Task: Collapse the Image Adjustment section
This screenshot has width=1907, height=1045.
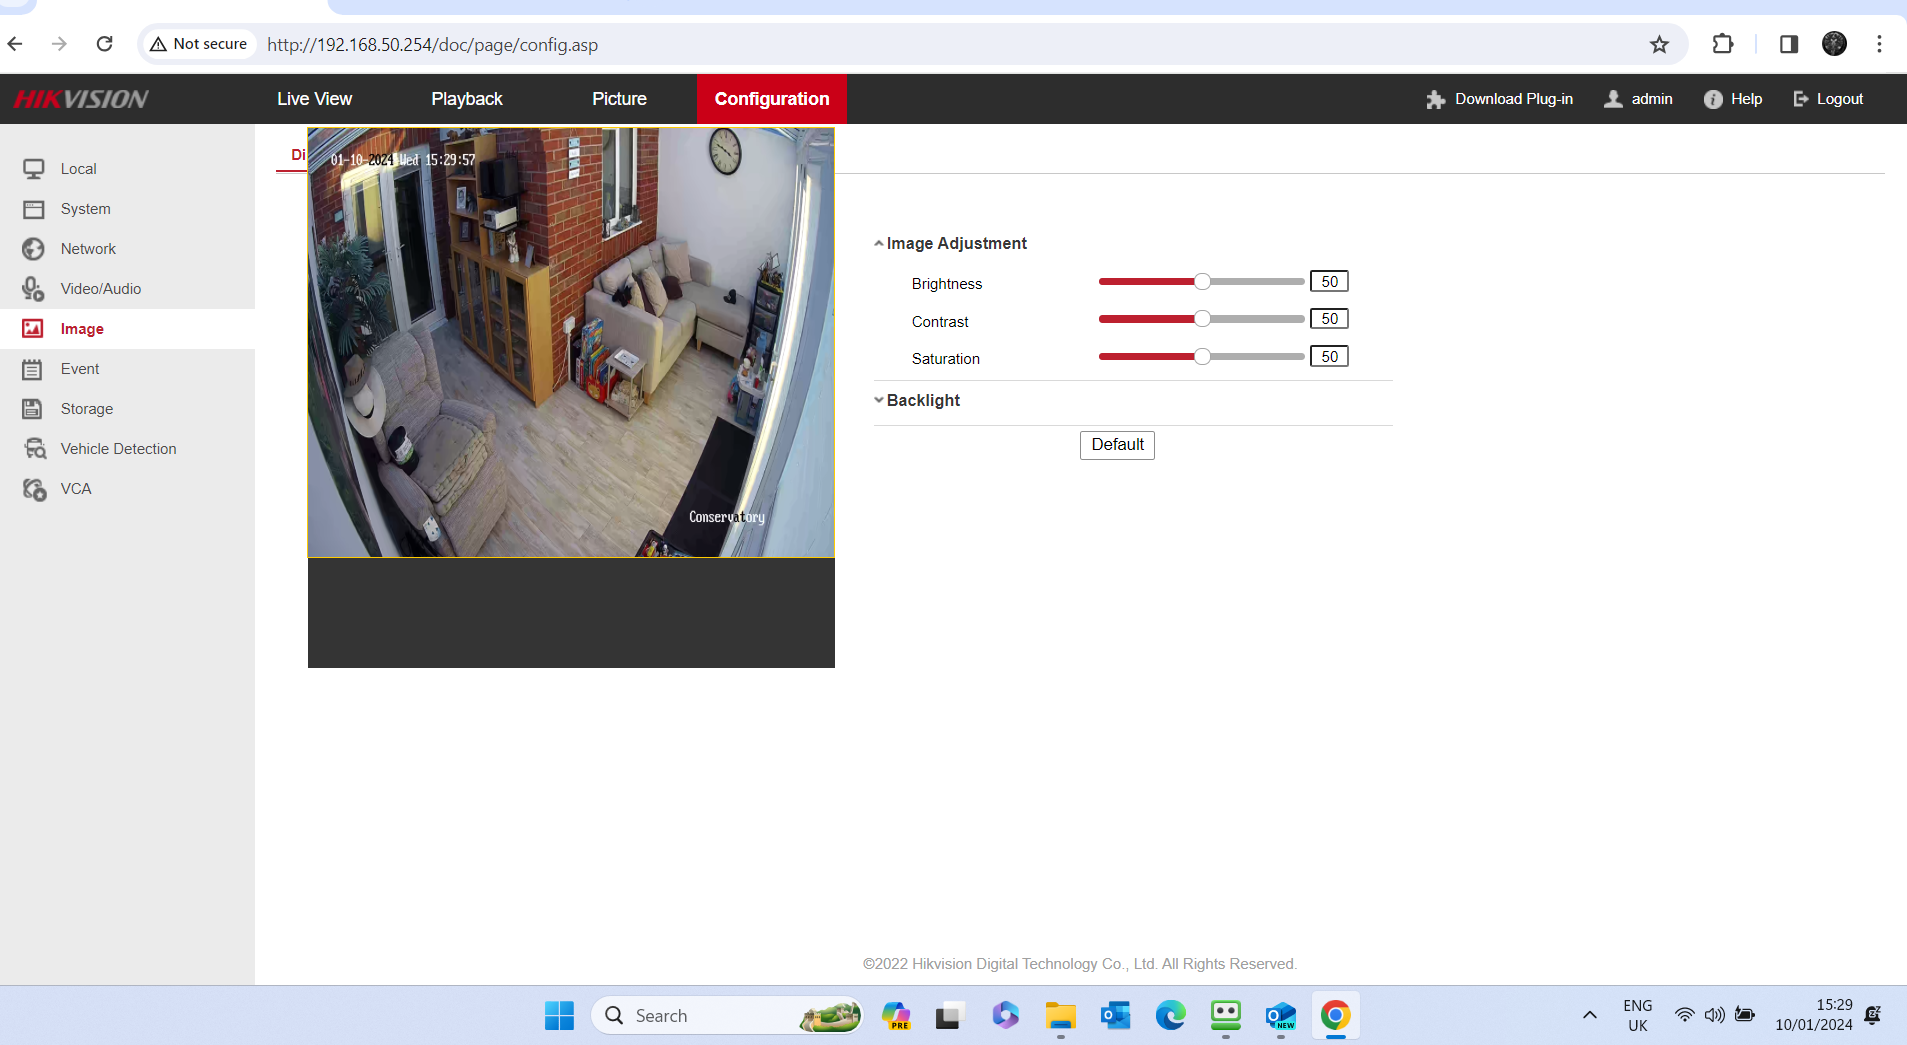Action: pyautogui.click(x=878, y=242)
